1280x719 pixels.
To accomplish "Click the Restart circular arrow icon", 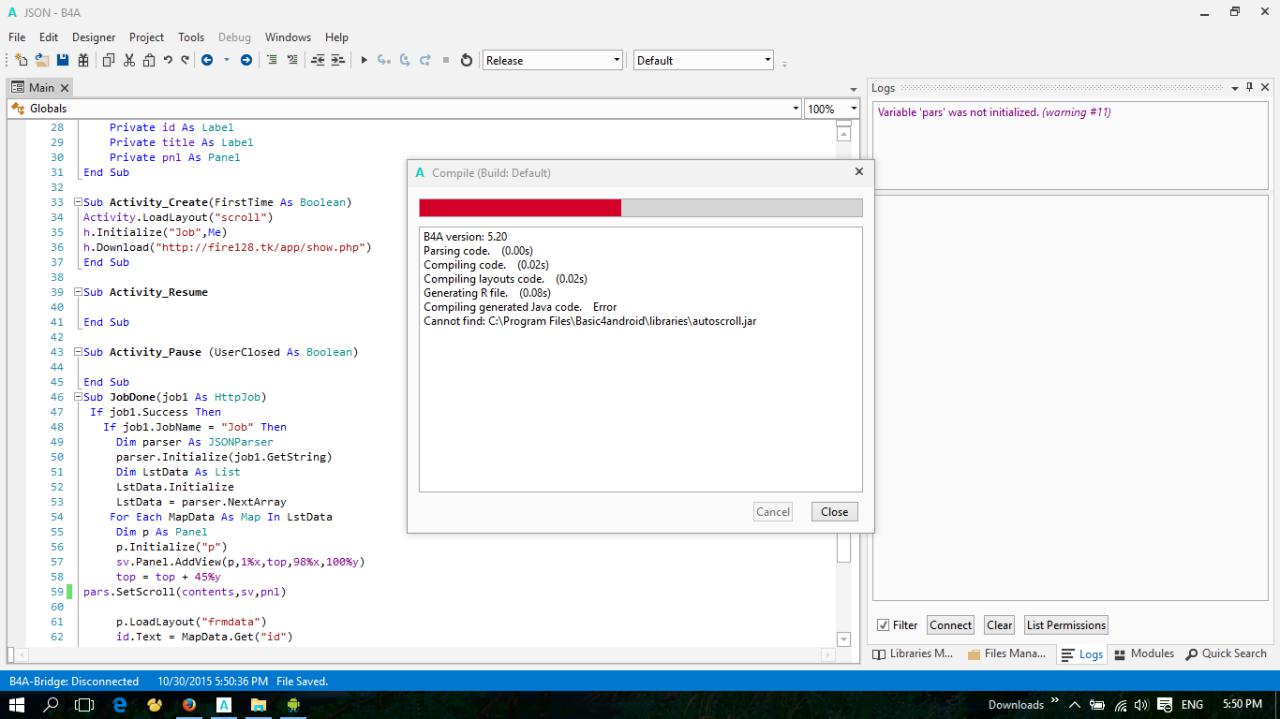I will coord(466,60).
